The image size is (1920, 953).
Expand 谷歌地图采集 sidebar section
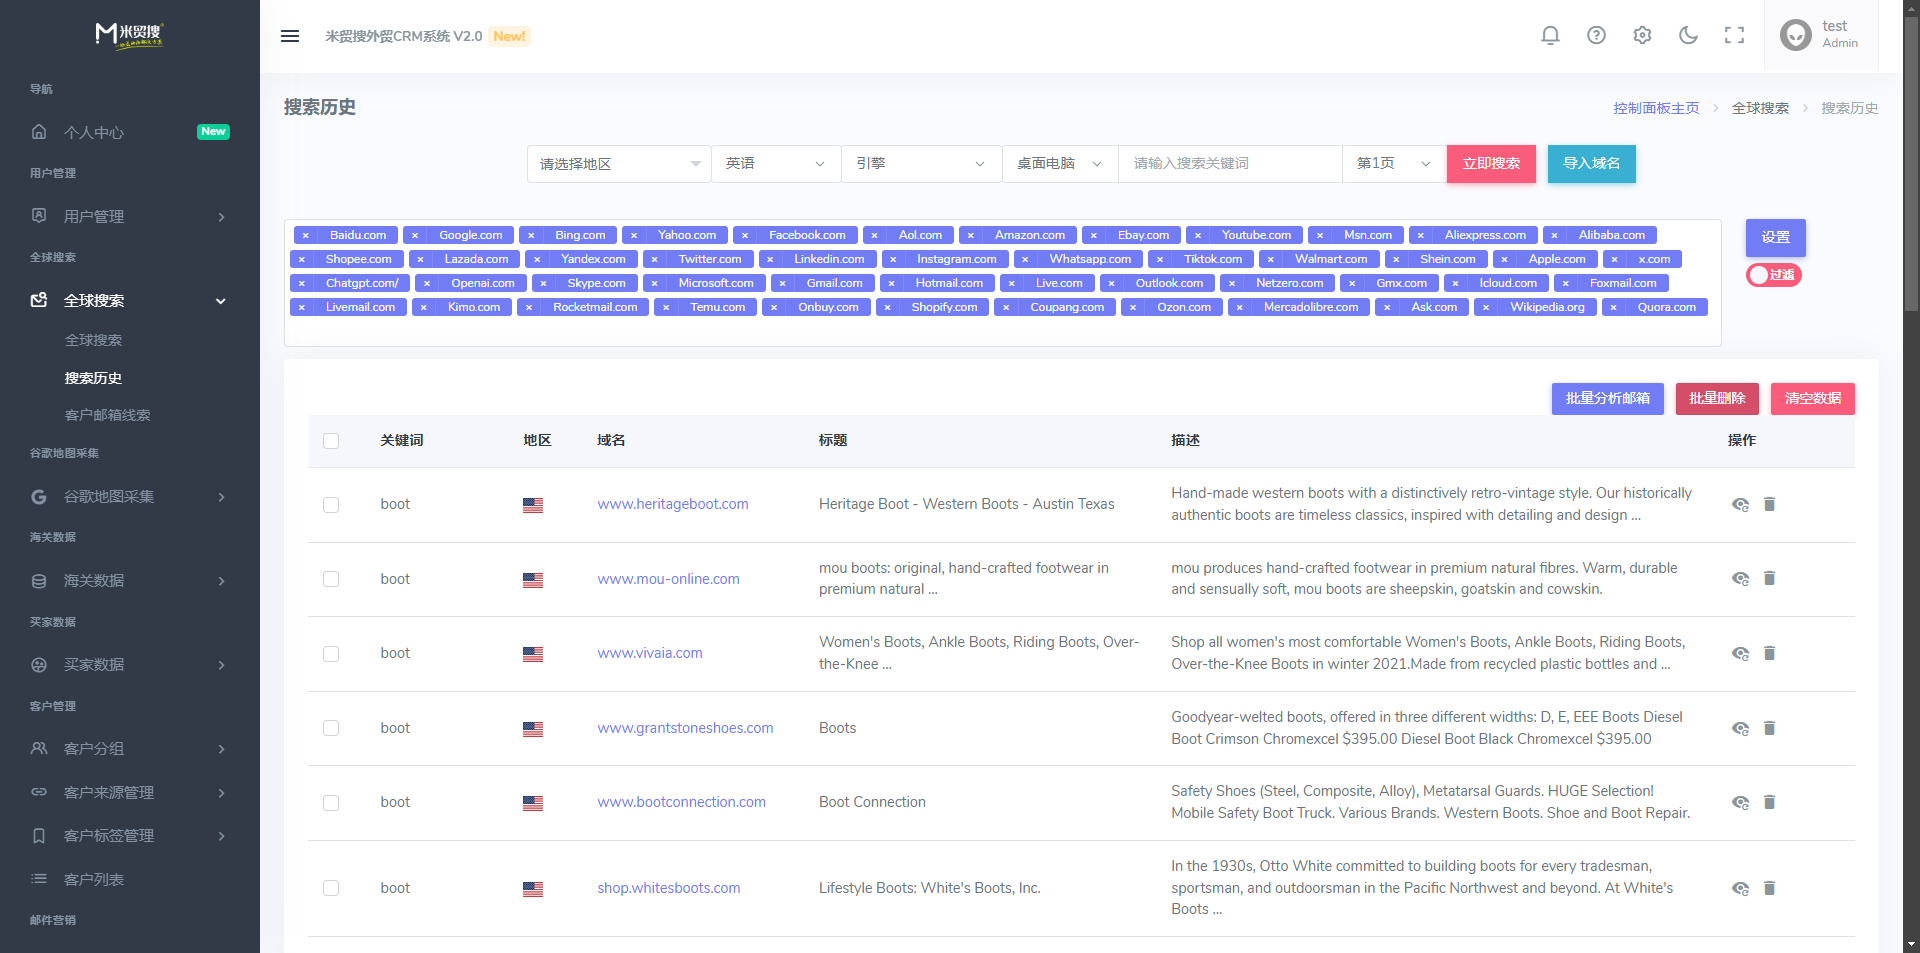tap(130, 496)
